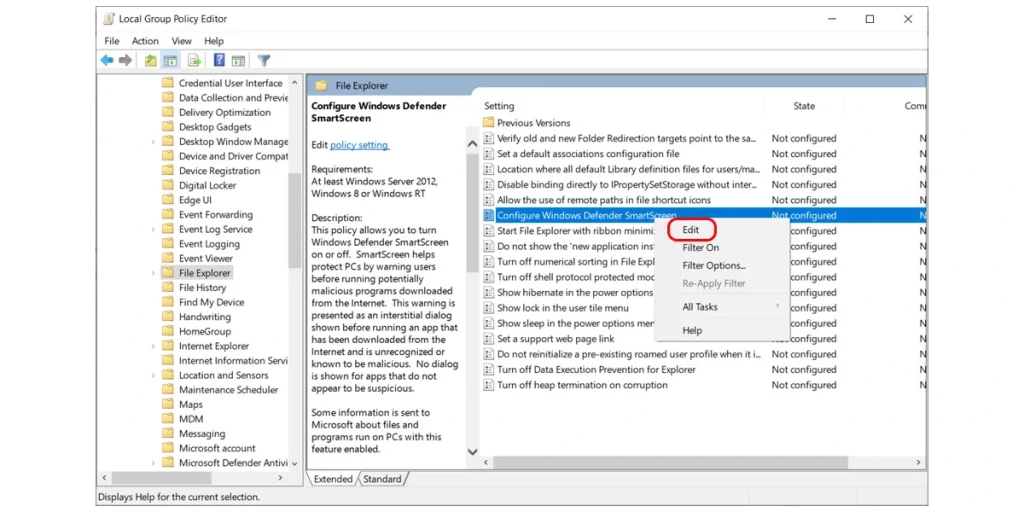Select the Microsoft account tree item
1024x512 pixels.
(x=217, y=448)
